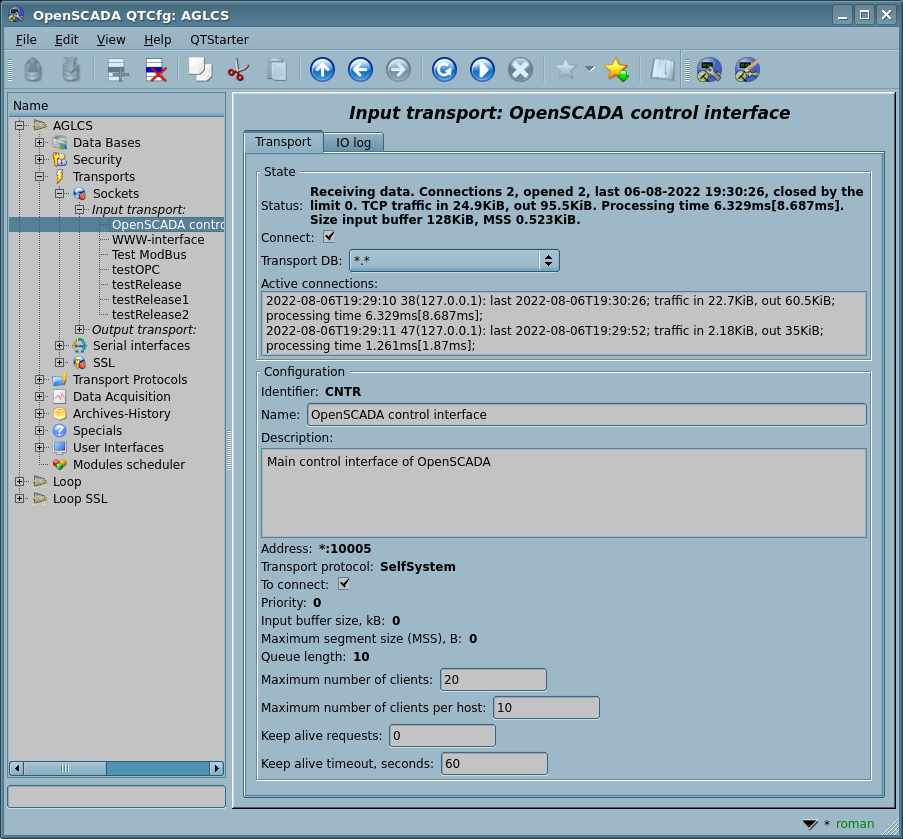Expand the Serial interfaces node
Viewport: 903px width, 839px height.
tap(59, 346)
